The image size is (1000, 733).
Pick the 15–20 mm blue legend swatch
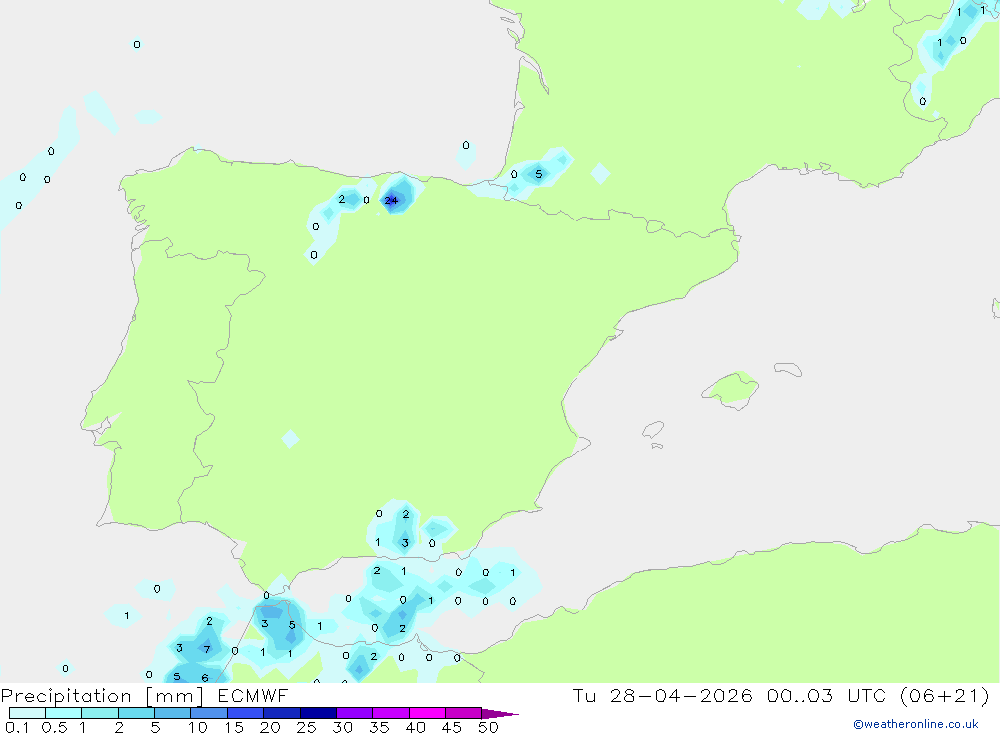246,713
